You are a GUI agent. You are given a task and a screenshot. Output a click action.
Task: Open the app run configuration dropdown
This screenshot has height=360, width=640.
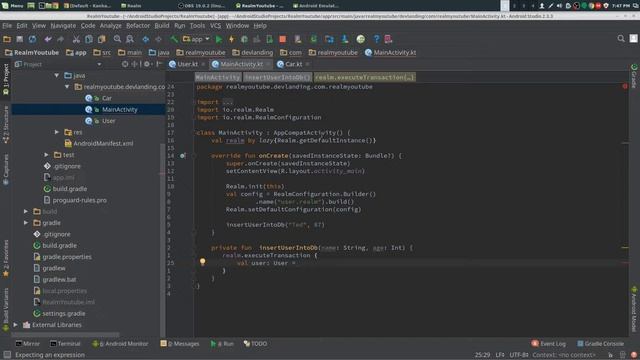pyautogui.click(x=197, y=39)
